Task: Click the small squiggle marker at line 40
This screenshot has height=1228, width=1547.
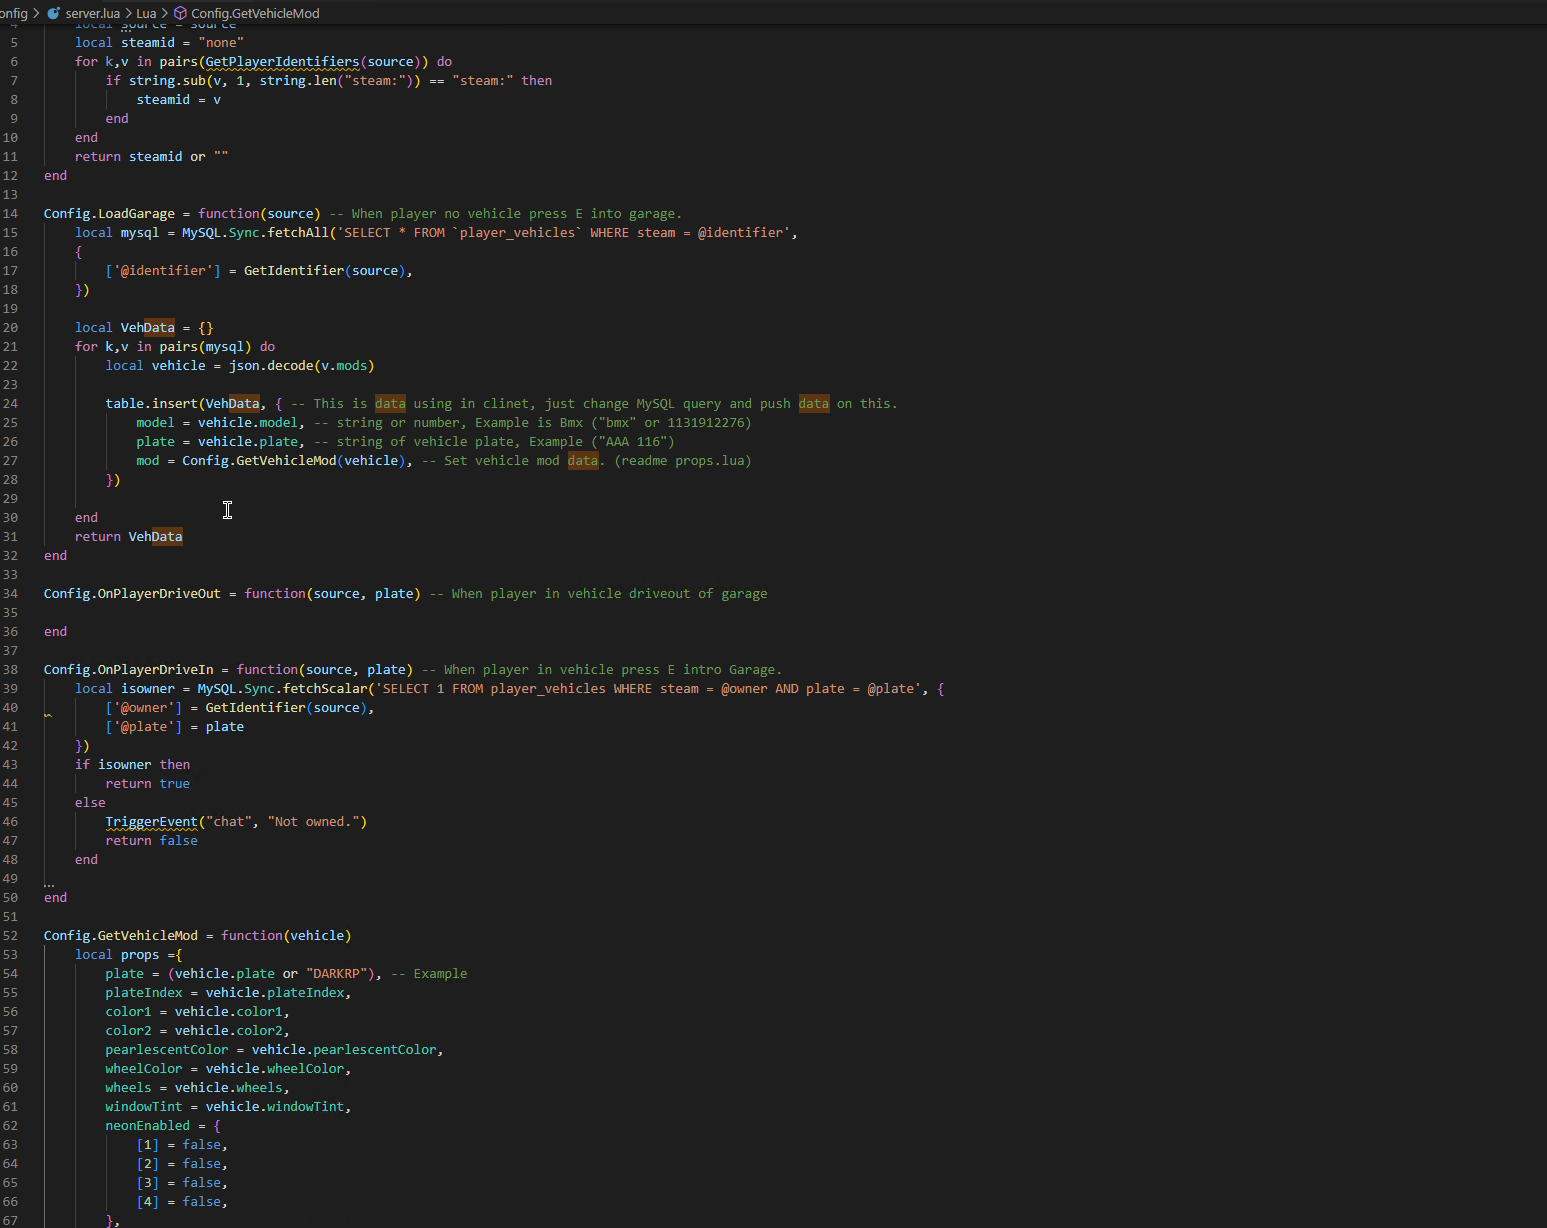Action: click(x=47, y=715)
